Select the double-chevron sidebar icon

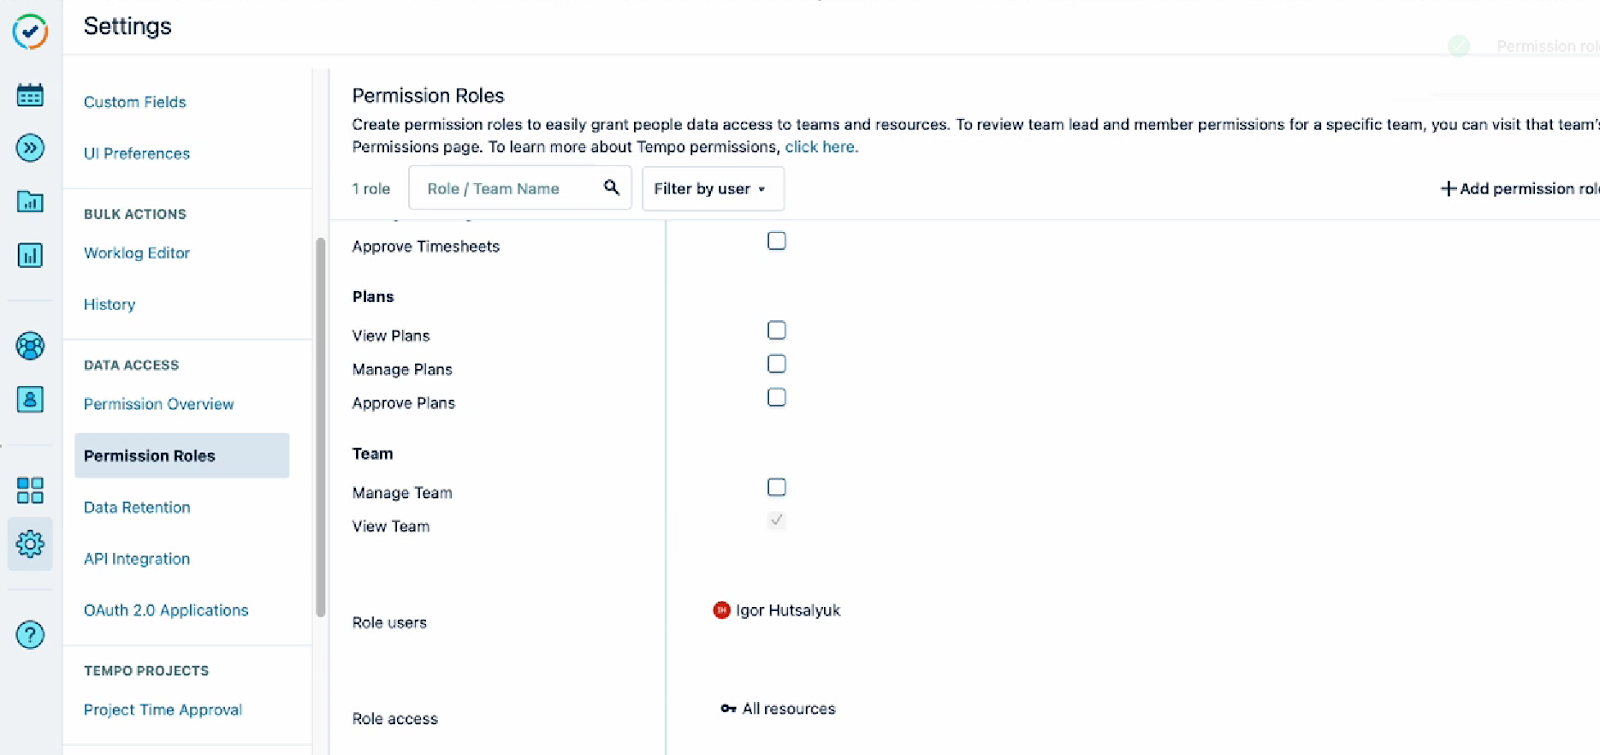(x=30, y=148)
